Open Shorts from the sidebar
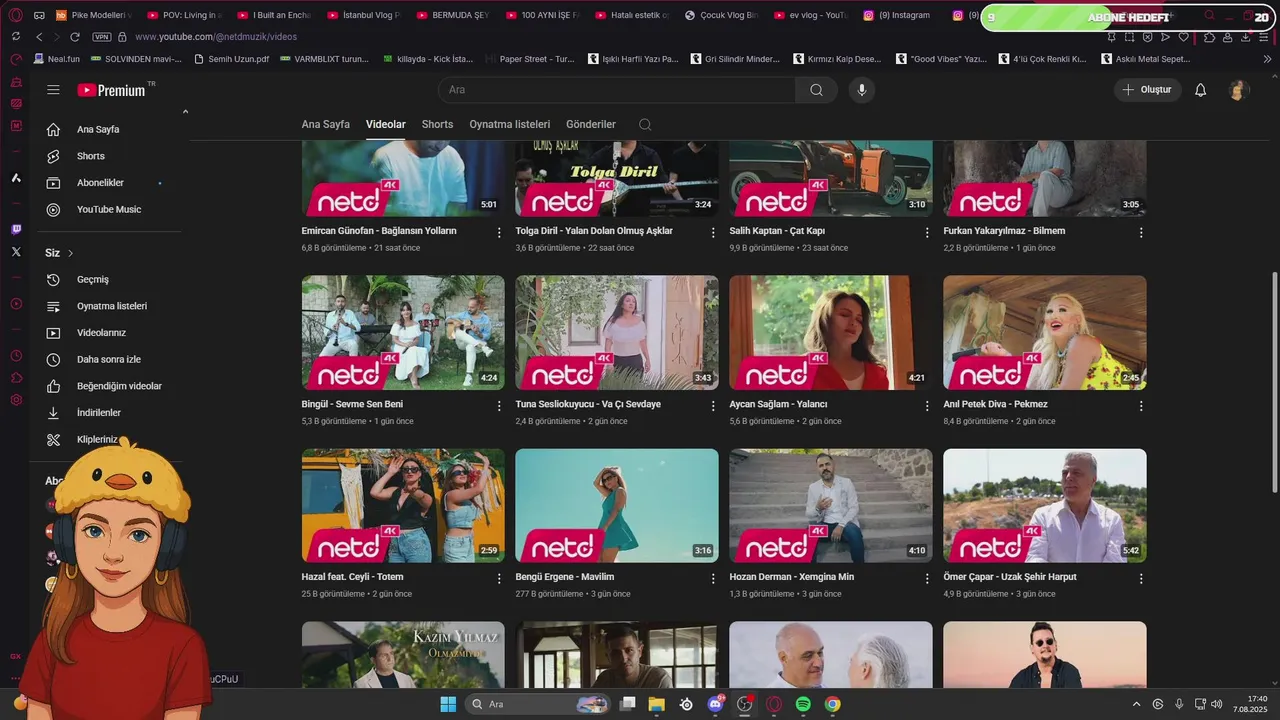This screenshot has height=720, width=1280. 91,156
